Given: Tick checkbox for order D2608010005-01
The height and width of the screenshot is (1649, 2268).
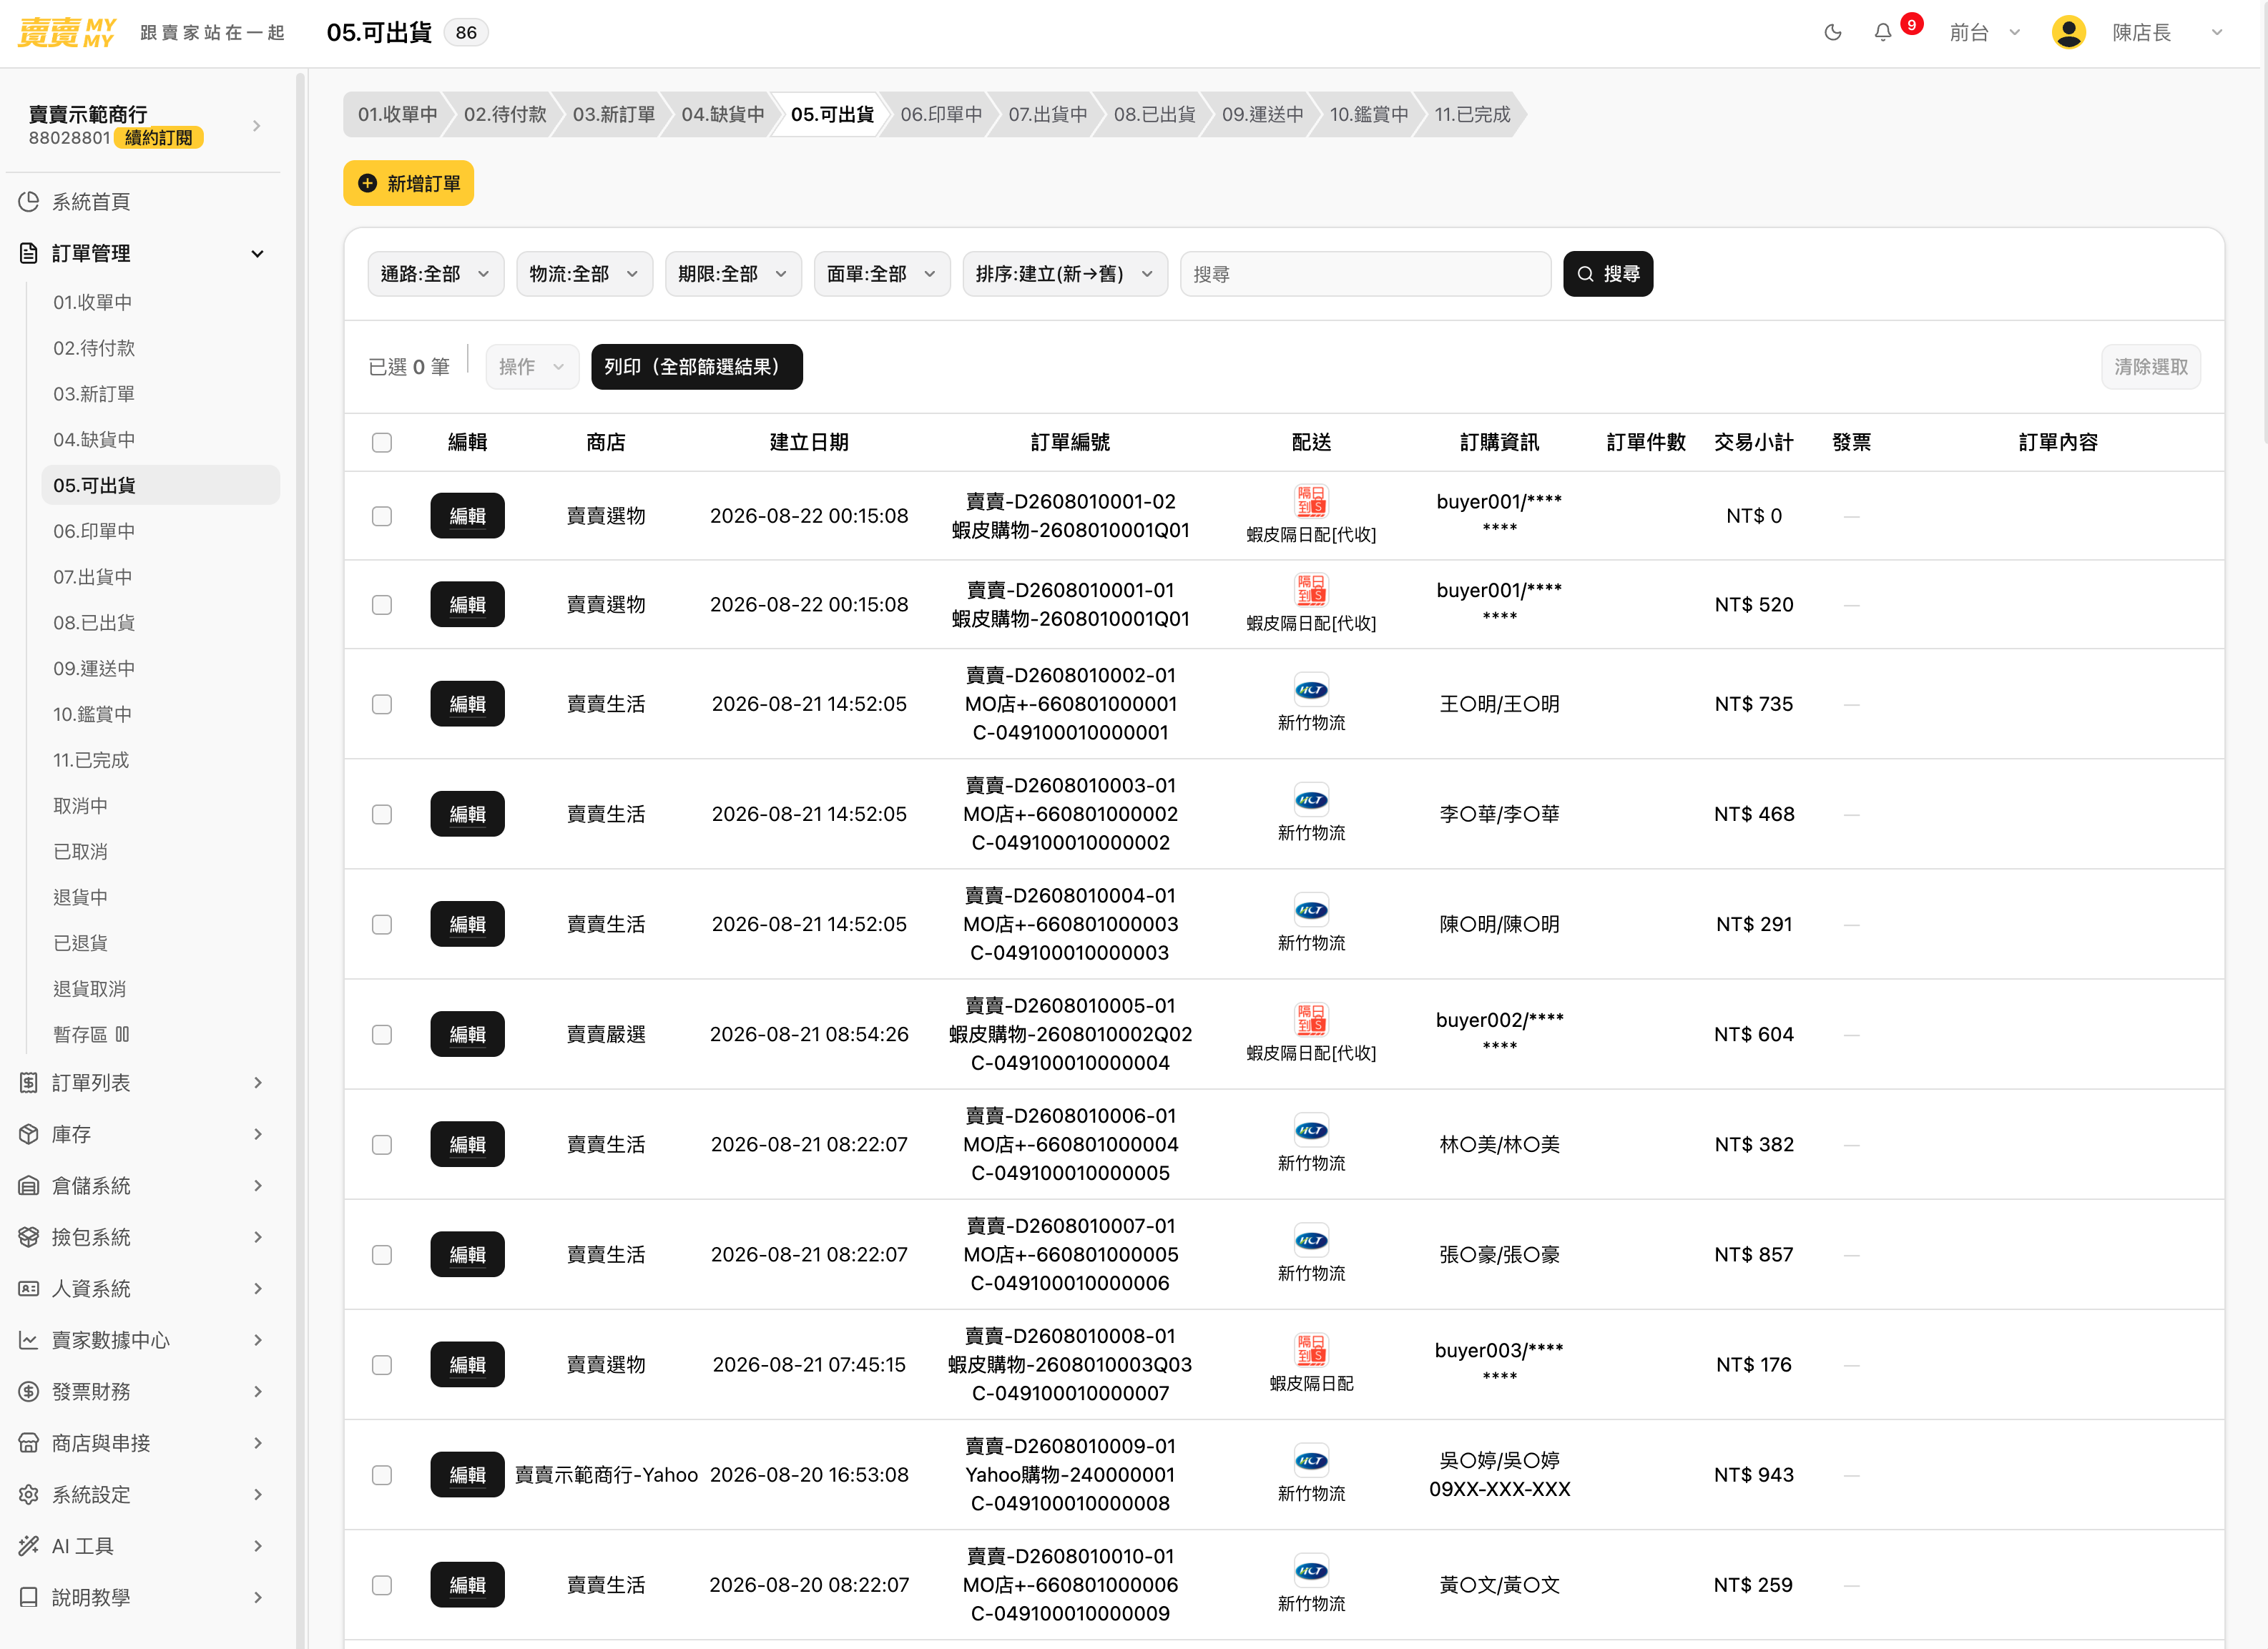Looking at the screenshot, I should [x=382, y=1034].
